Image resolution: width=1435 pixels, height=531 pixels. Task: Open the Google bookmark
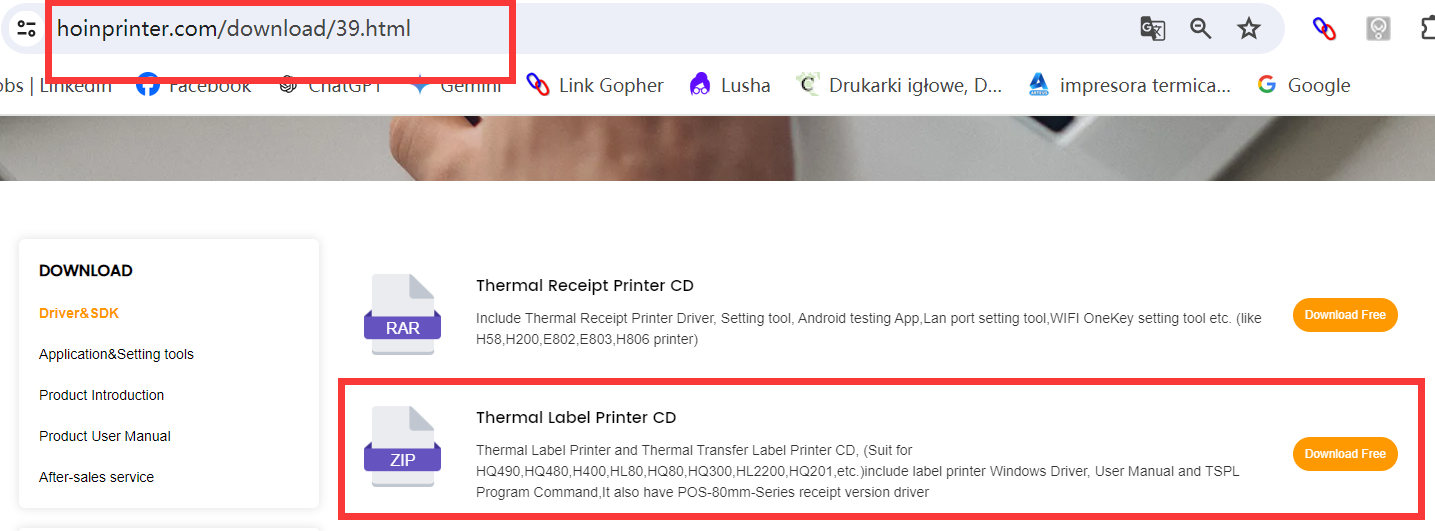pos(1304,85)
